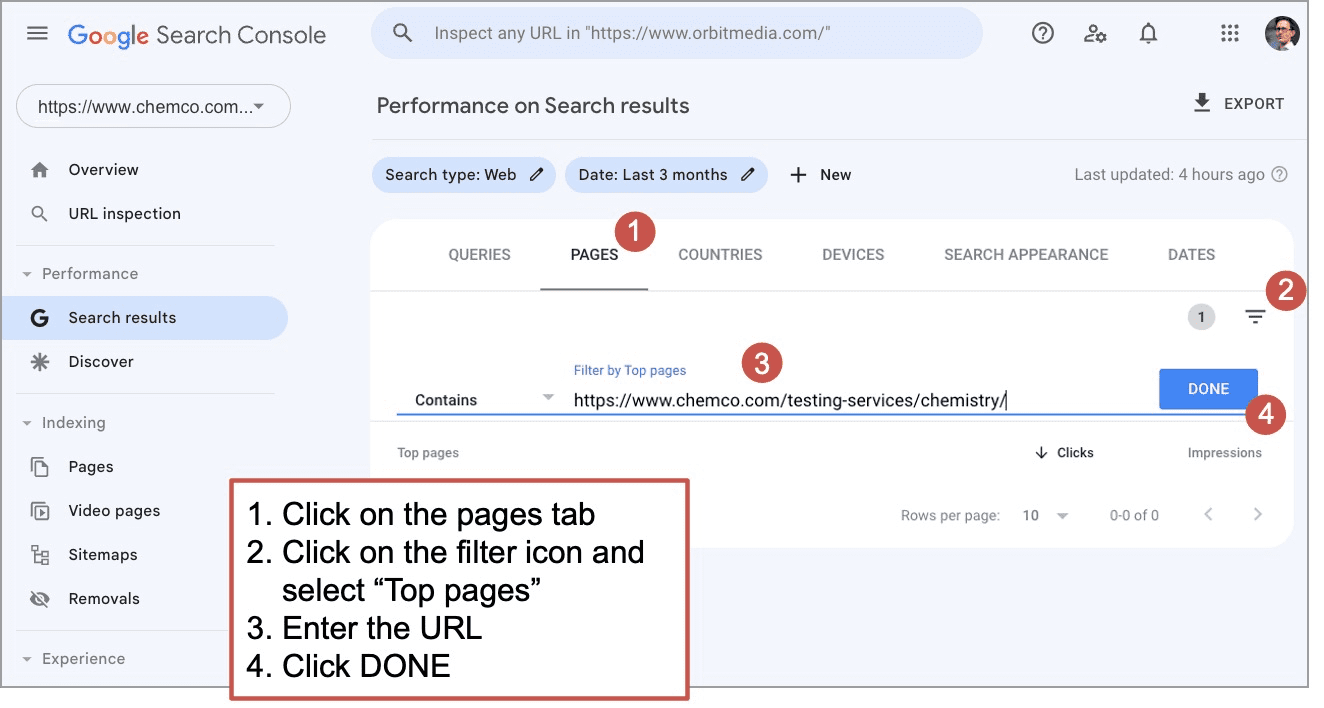Click the DONE button
This screenshot has height=708, width=1324.
[1208, 389]
